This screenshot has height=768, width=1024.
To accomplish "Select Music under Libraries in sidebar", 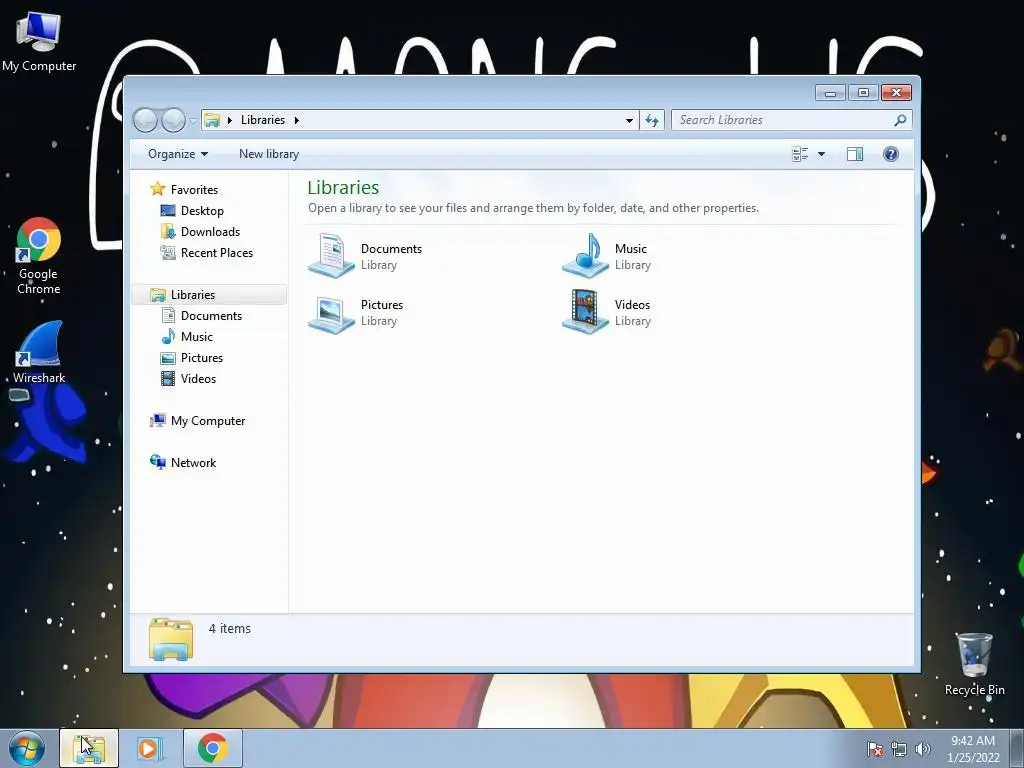I will [x=197, y=337].
